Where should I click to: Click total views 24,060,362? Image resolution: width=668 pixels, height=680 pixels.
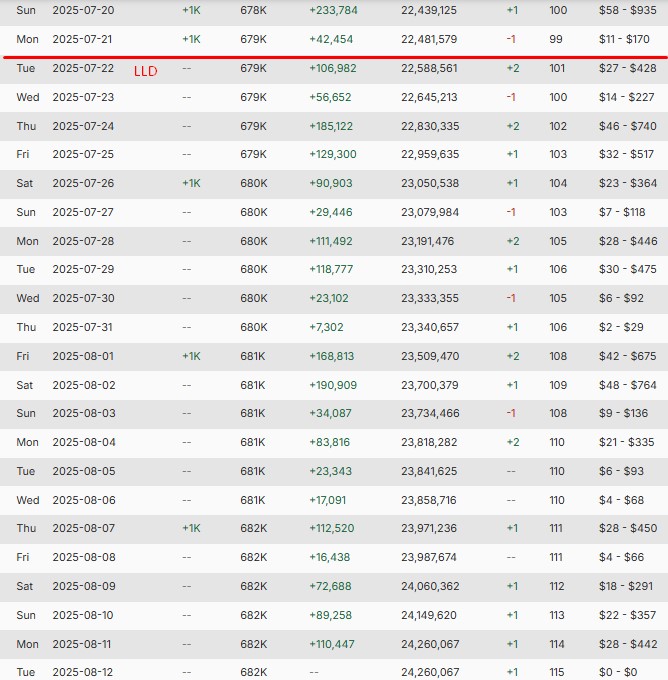click(430, 586)
